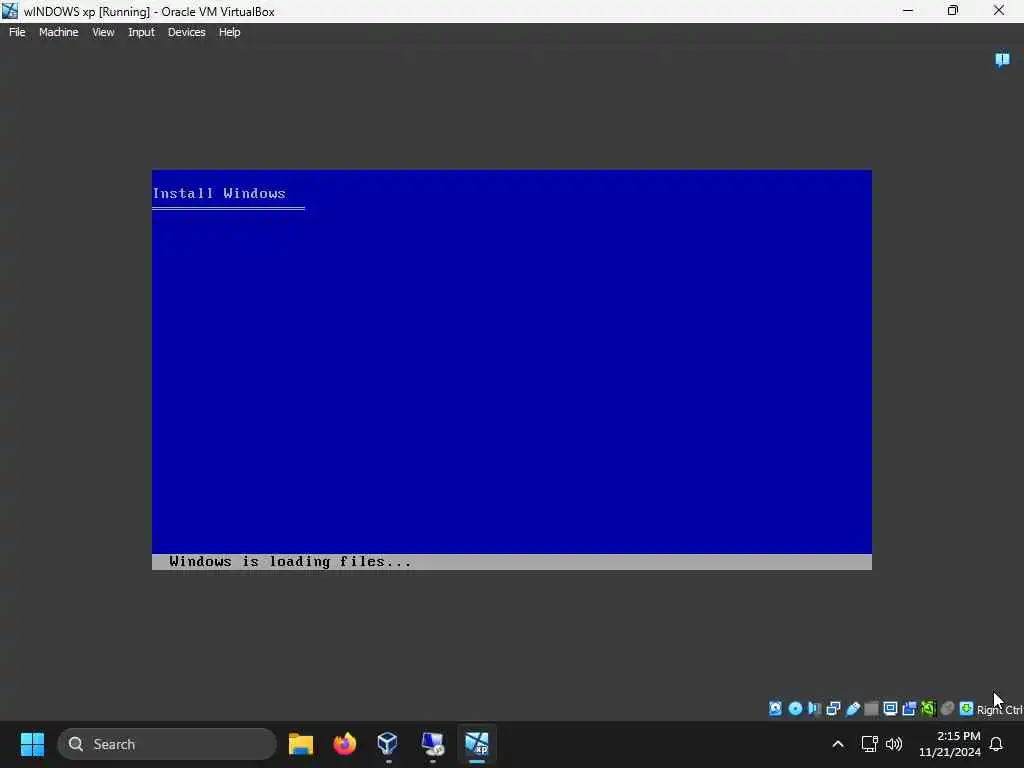This screenshot has width=1024, height=768.
Task: Show hidden system tray icons
Action: [838, 744]
